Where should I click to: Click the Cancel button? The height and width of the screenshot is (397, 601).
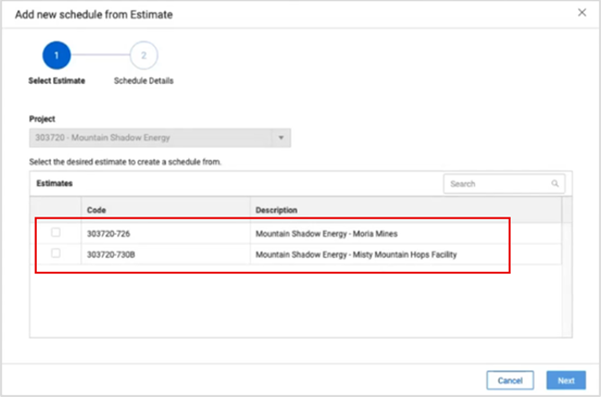point(510,380)
